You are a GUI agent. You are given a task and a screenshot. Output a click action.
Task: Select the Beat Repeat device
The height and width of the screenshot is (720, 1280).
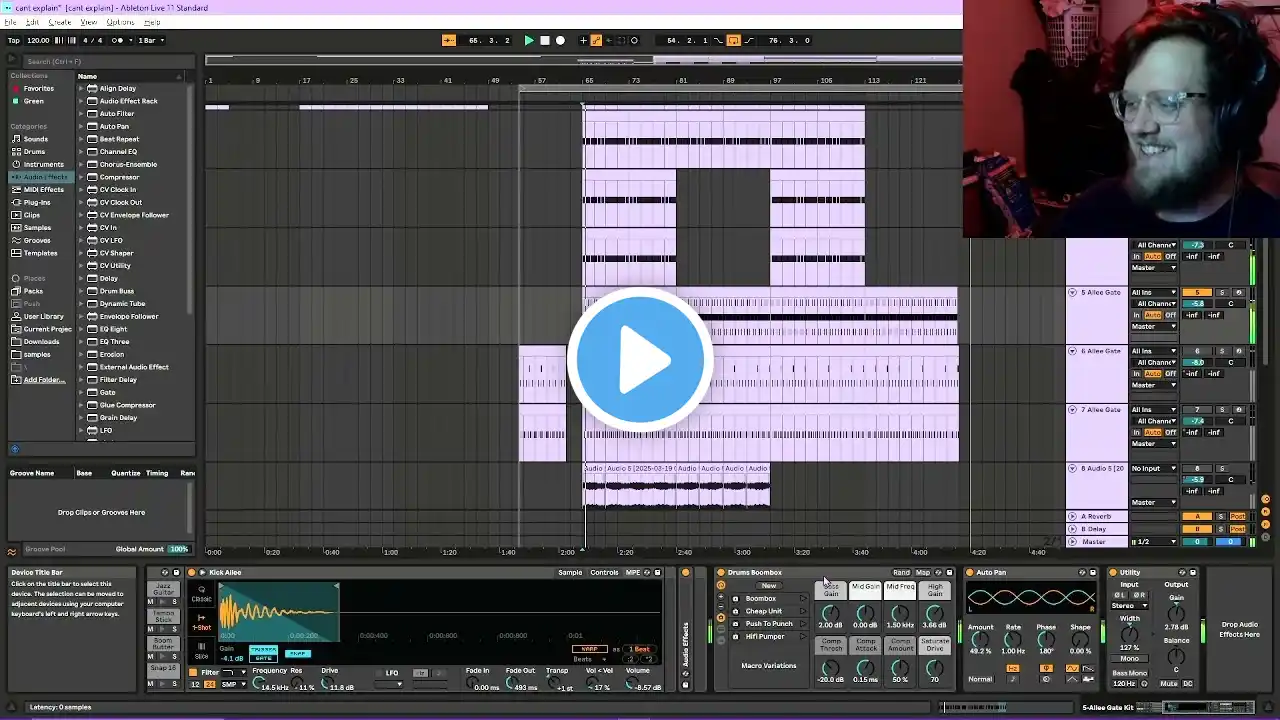point(119,139)
